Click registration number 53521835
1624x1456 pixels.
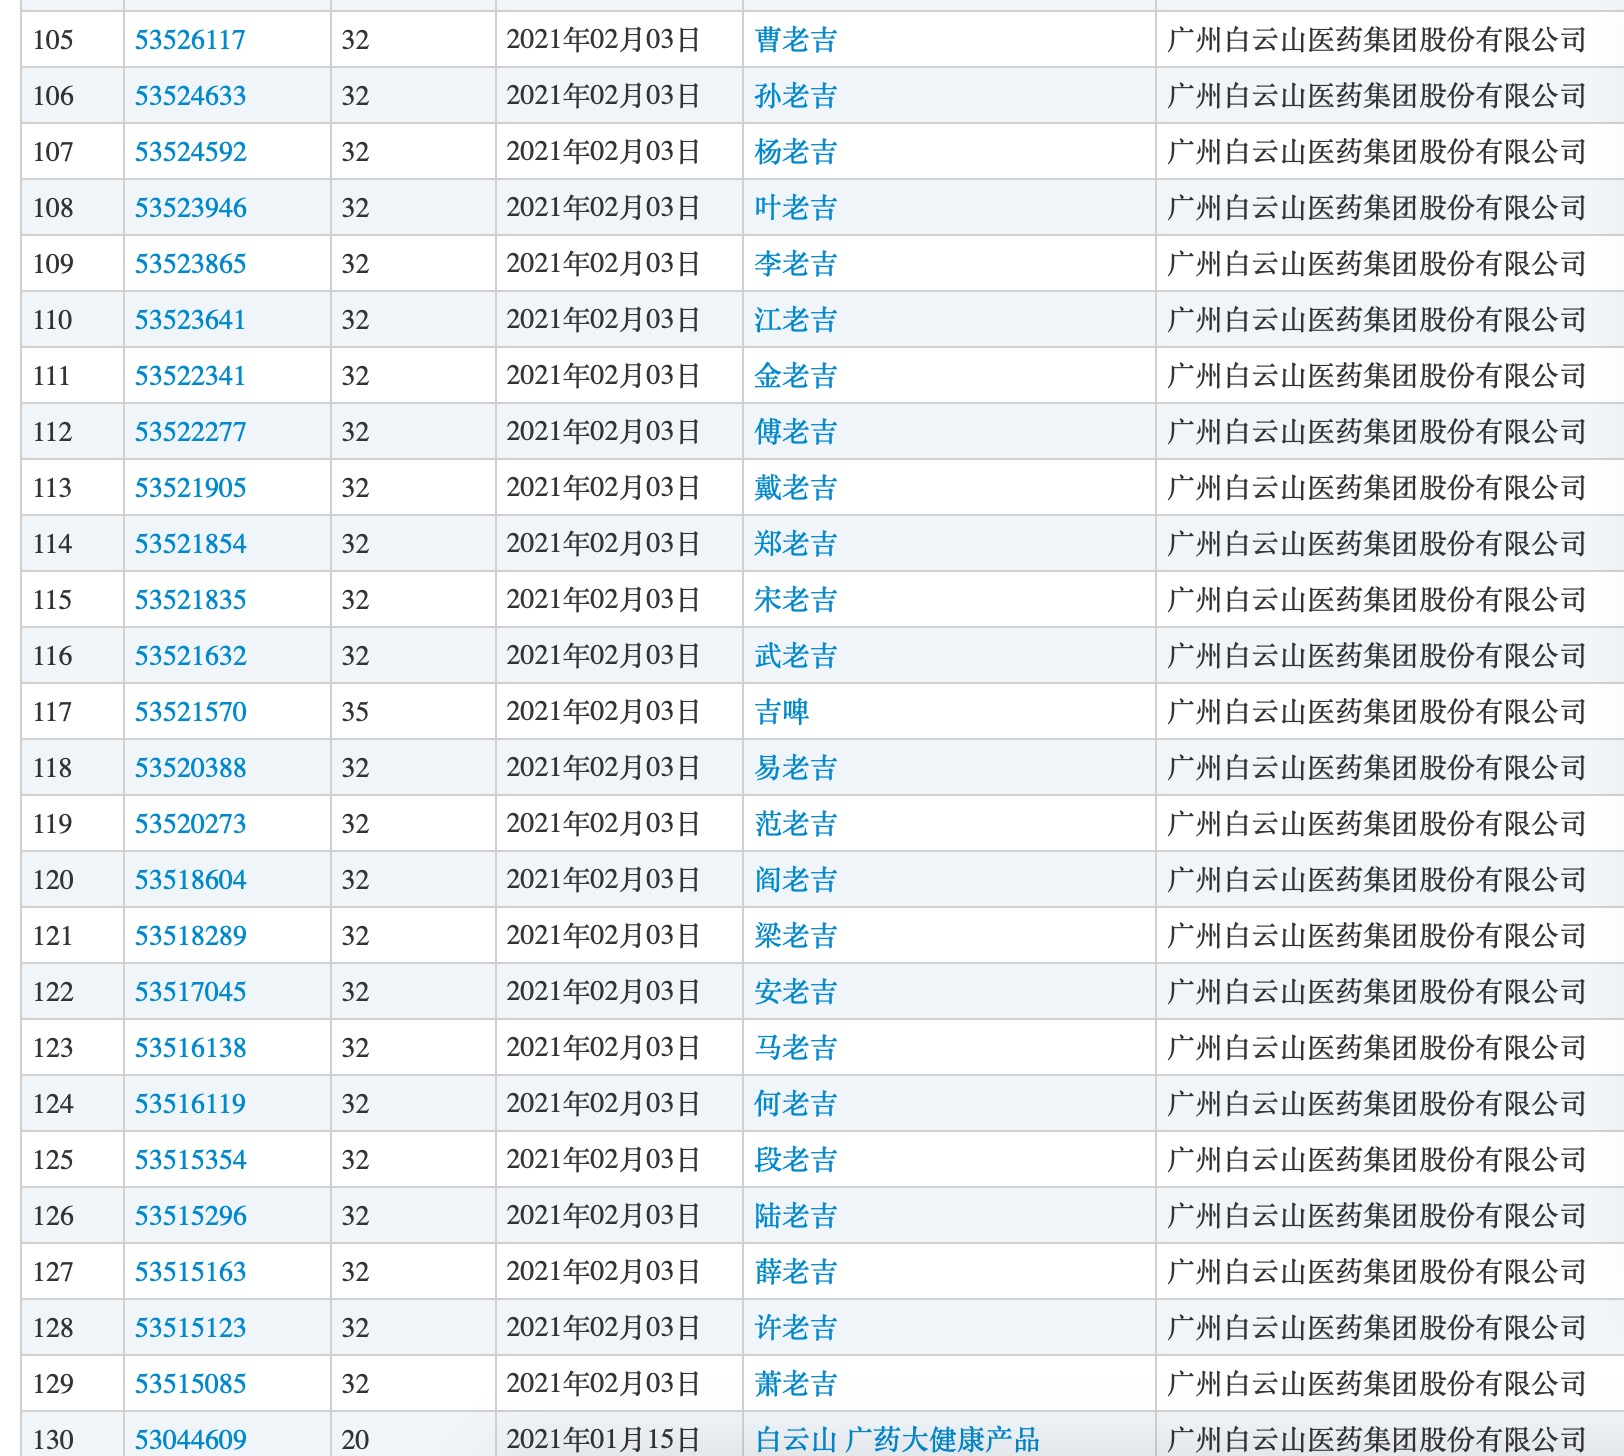coord(190,600)
